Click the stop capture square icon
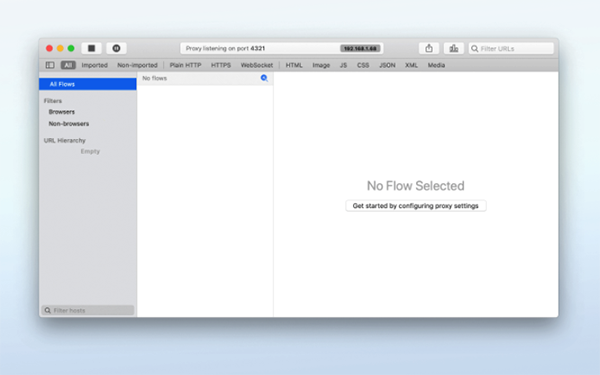 (91, 48)
